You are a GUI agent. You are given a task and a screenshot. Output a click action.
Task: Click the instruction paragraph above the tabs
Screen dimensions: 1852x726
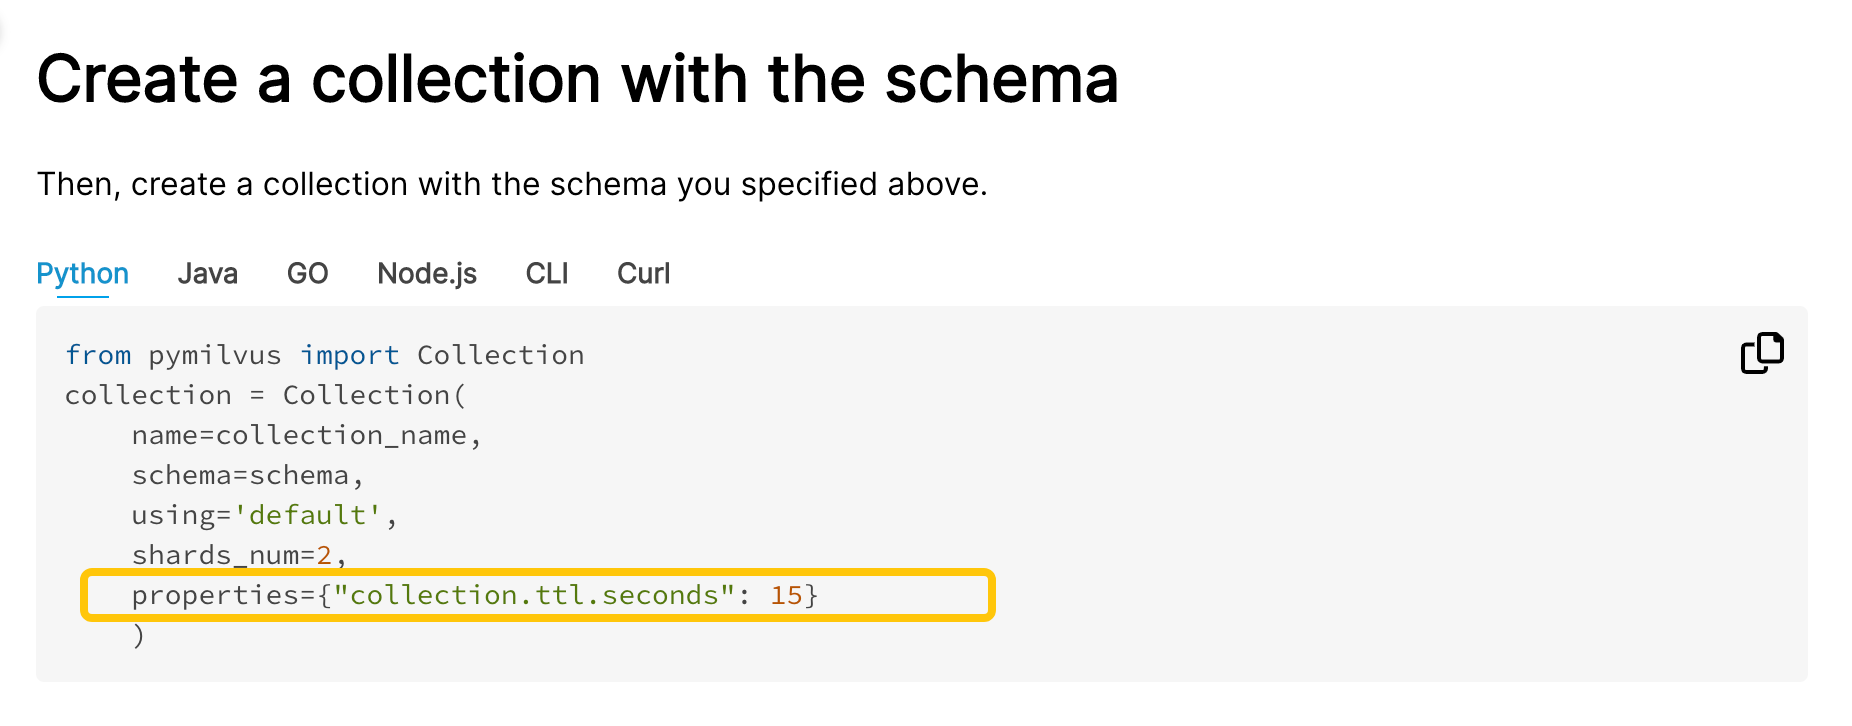click(512, 183)
